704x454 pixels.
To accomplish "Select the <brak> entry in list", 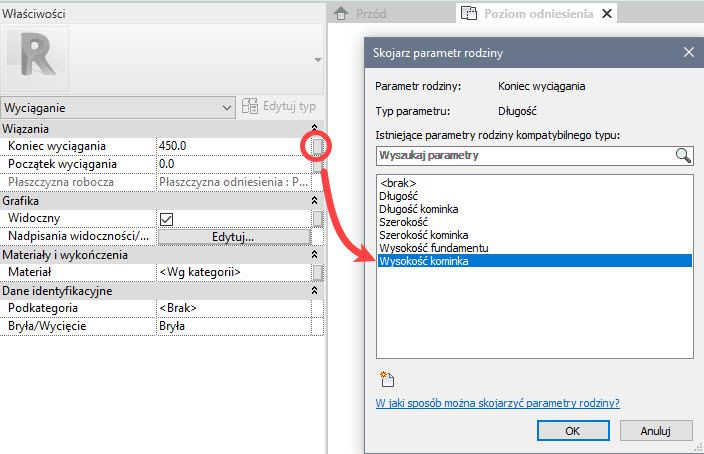I will pyautogui.click(x=397, y=184).
